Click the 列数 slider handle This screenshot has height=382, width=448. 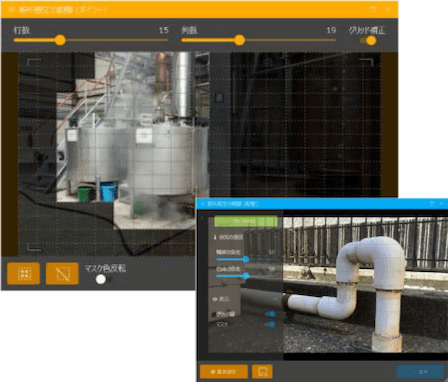pos(239,40)
